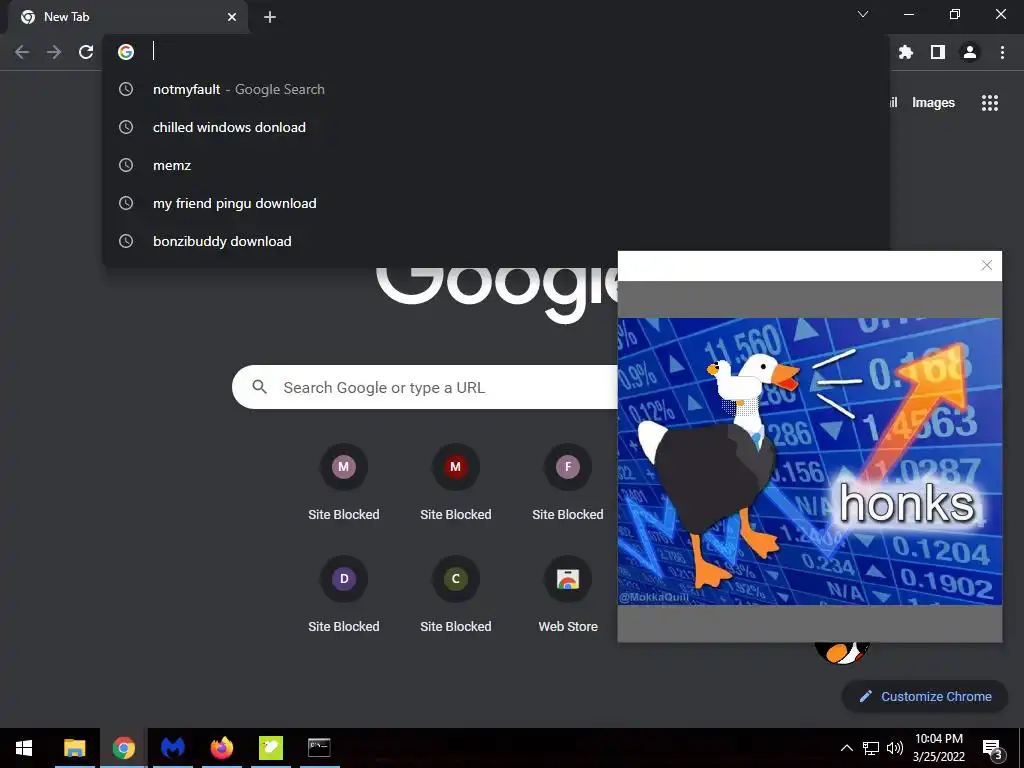Click the honks goose meme image
Viewport: 1024px width, 768px height.
(x=810, y=461)
